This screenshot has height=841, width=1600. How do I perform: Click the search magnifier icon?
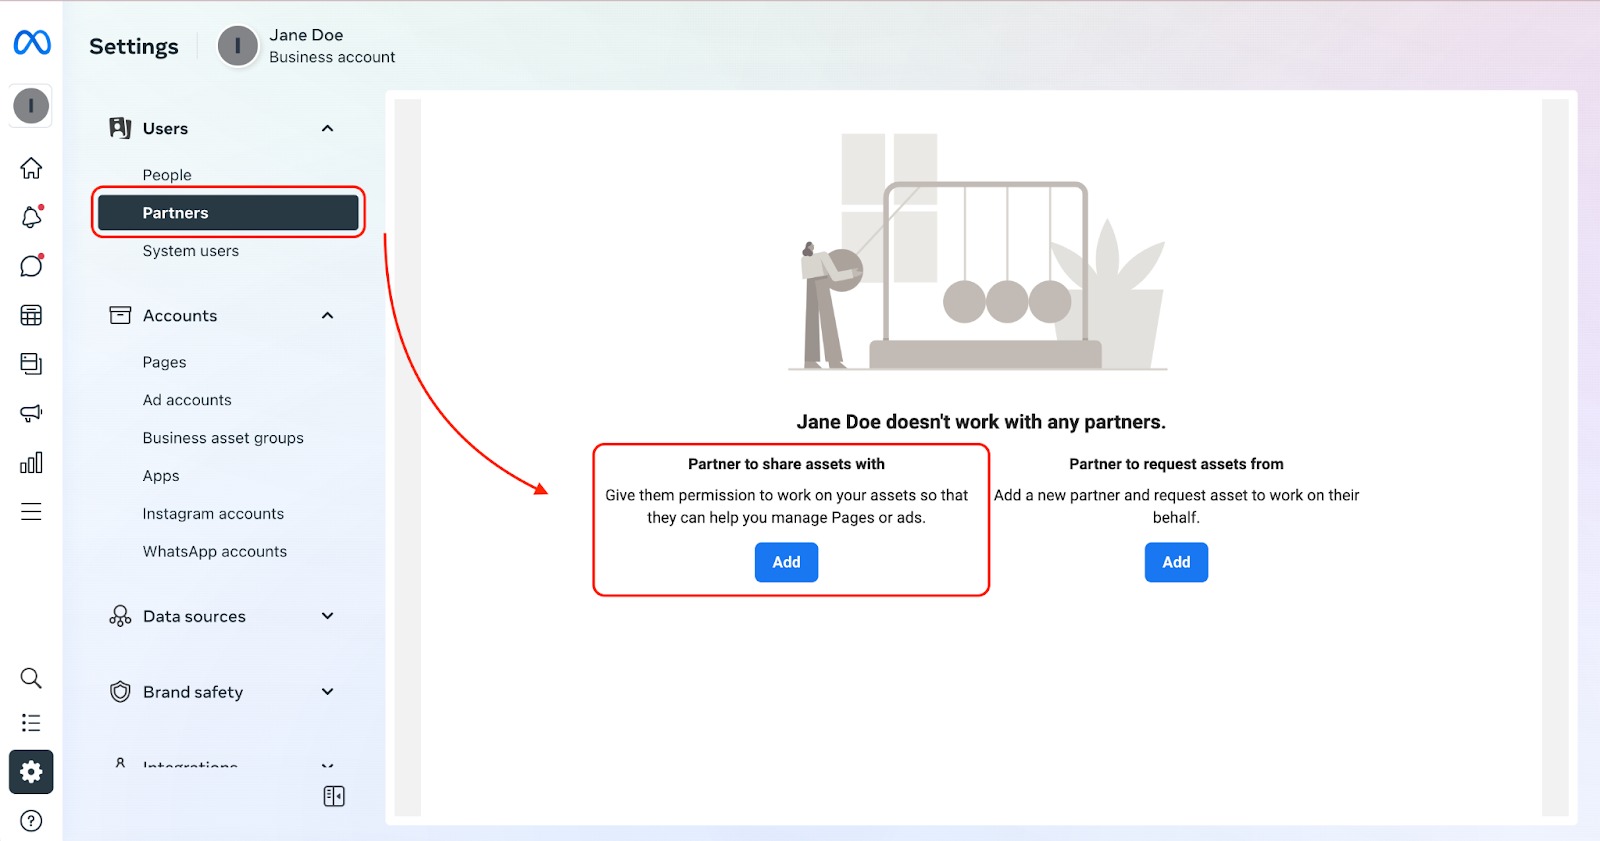pyautogui.click(x=31, y=678)
